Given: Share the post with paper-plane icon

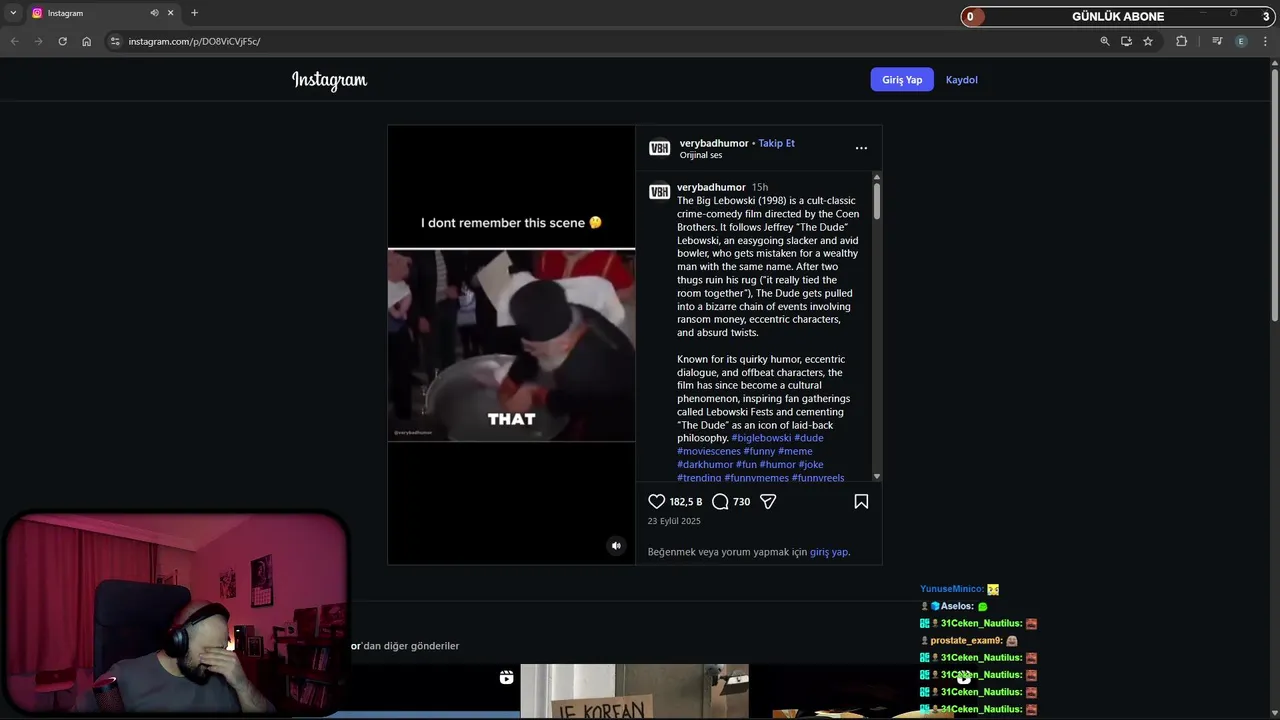Looking at the screenshot, I should pos(768,502).
